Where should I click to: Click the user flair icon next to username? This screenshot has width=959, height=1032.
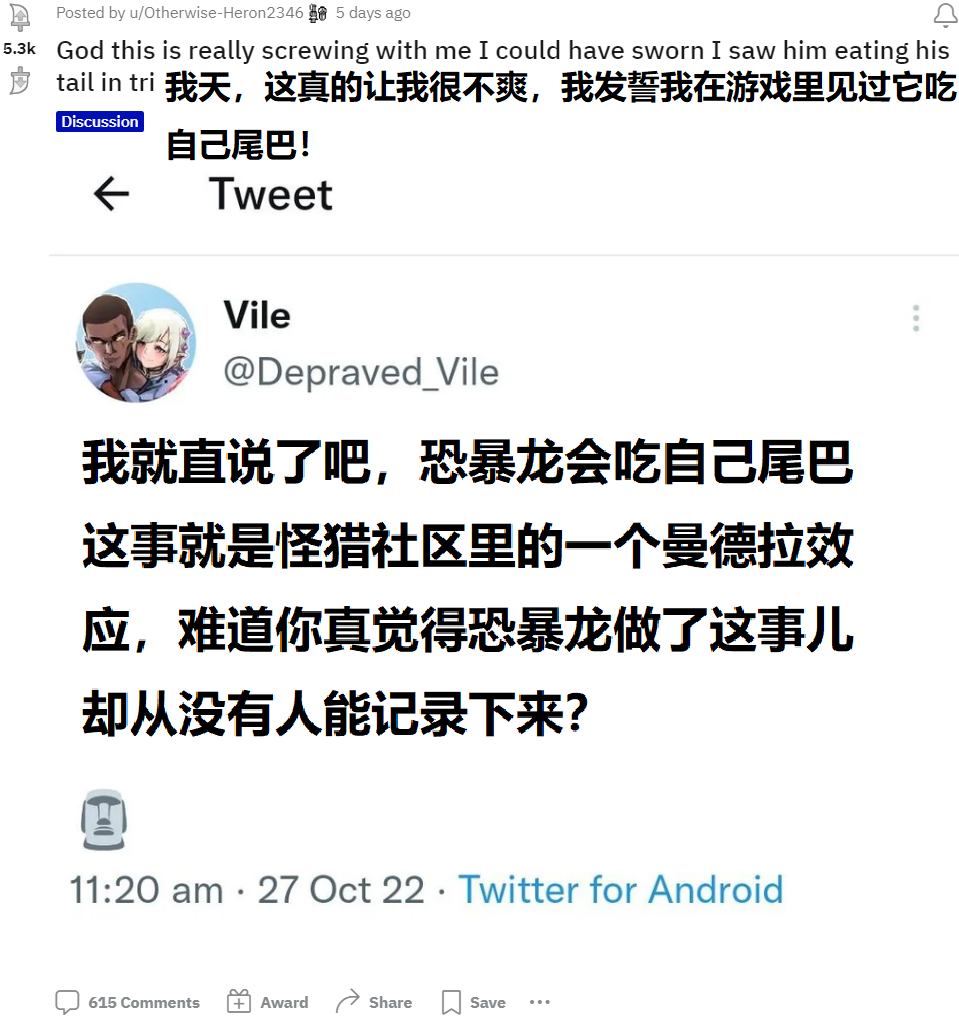tap(318, 13)
